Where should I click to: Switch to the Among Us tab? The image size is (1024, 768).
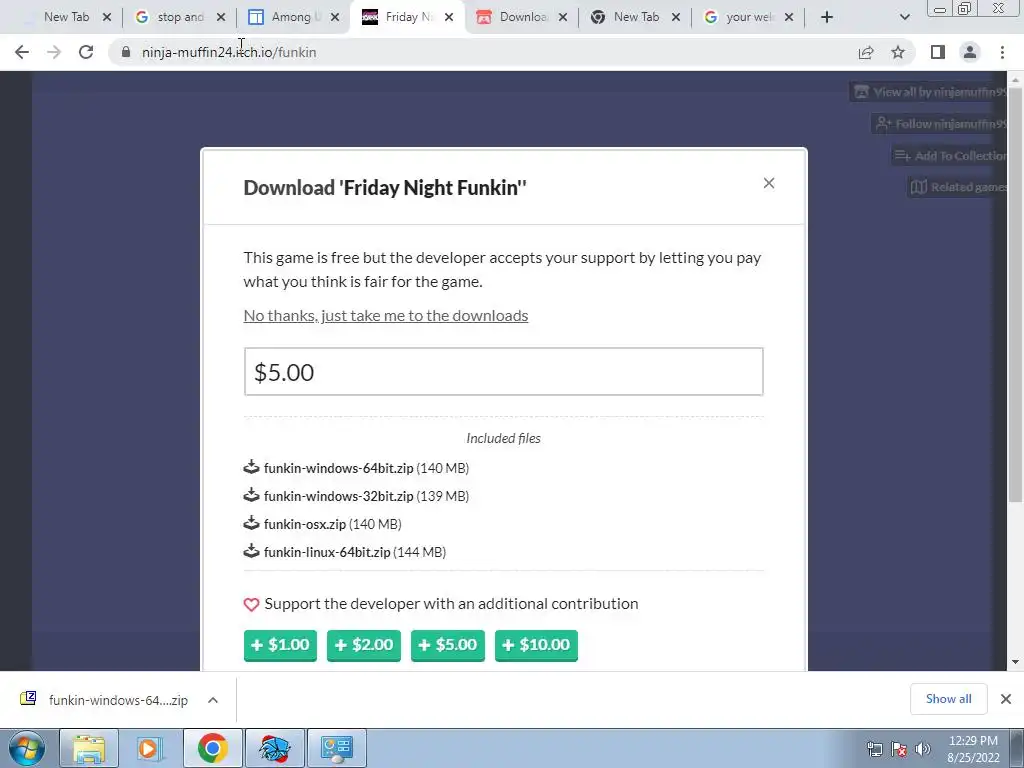pos(292,17)
